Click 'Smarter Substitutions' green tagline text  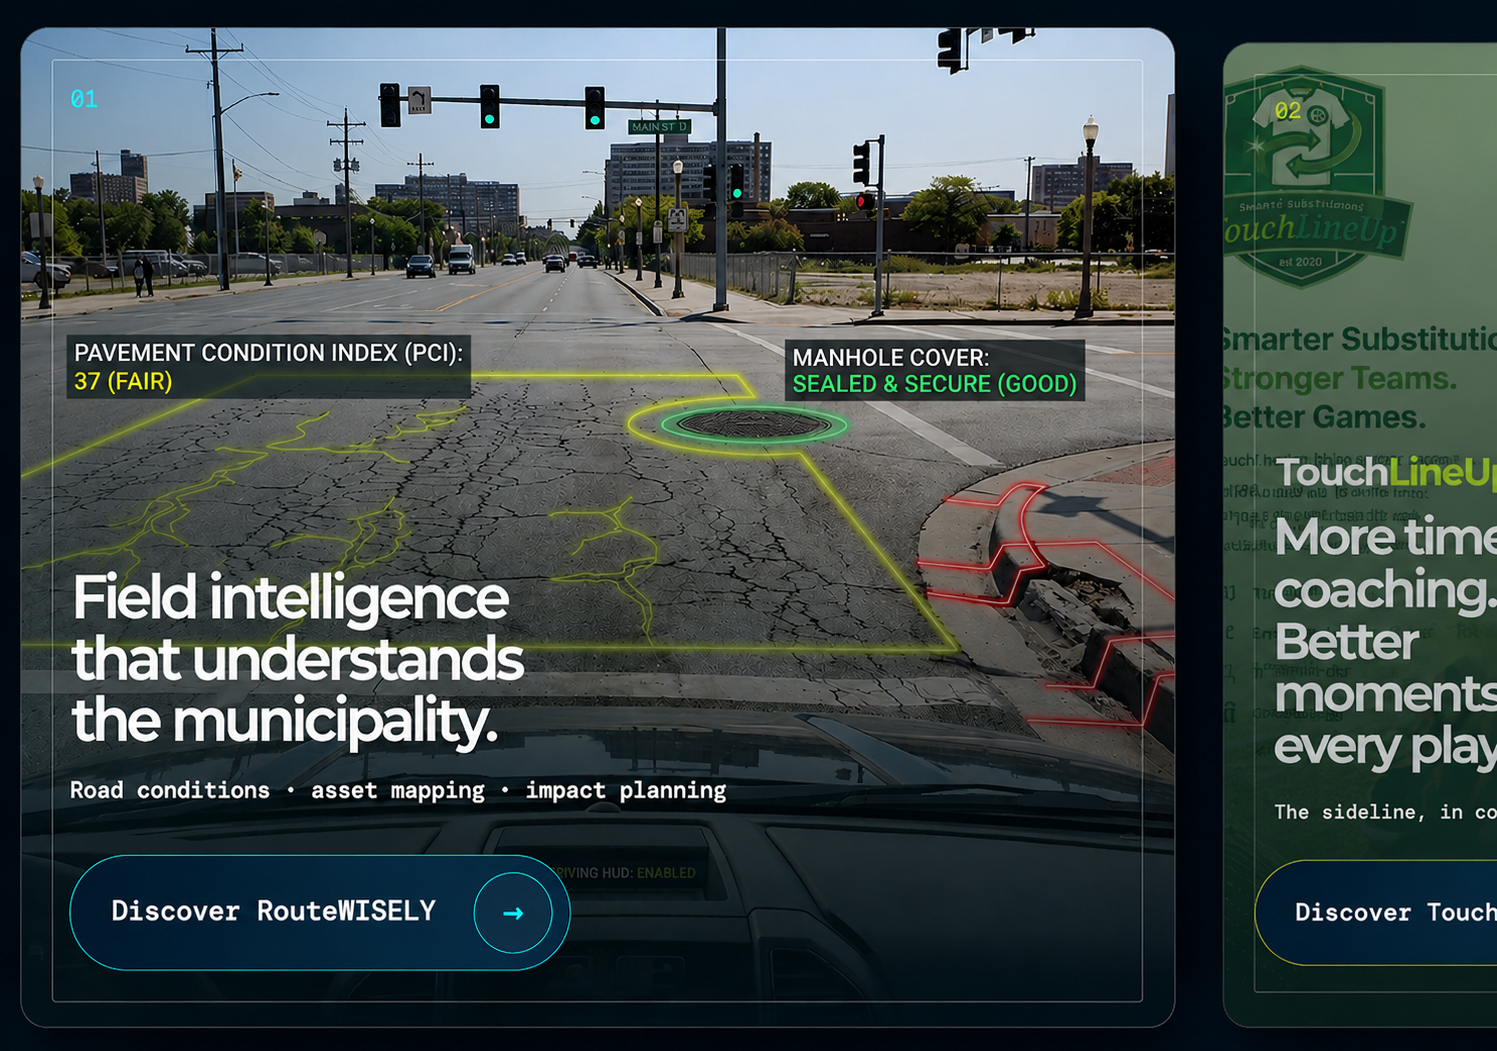pos(1358,339)
